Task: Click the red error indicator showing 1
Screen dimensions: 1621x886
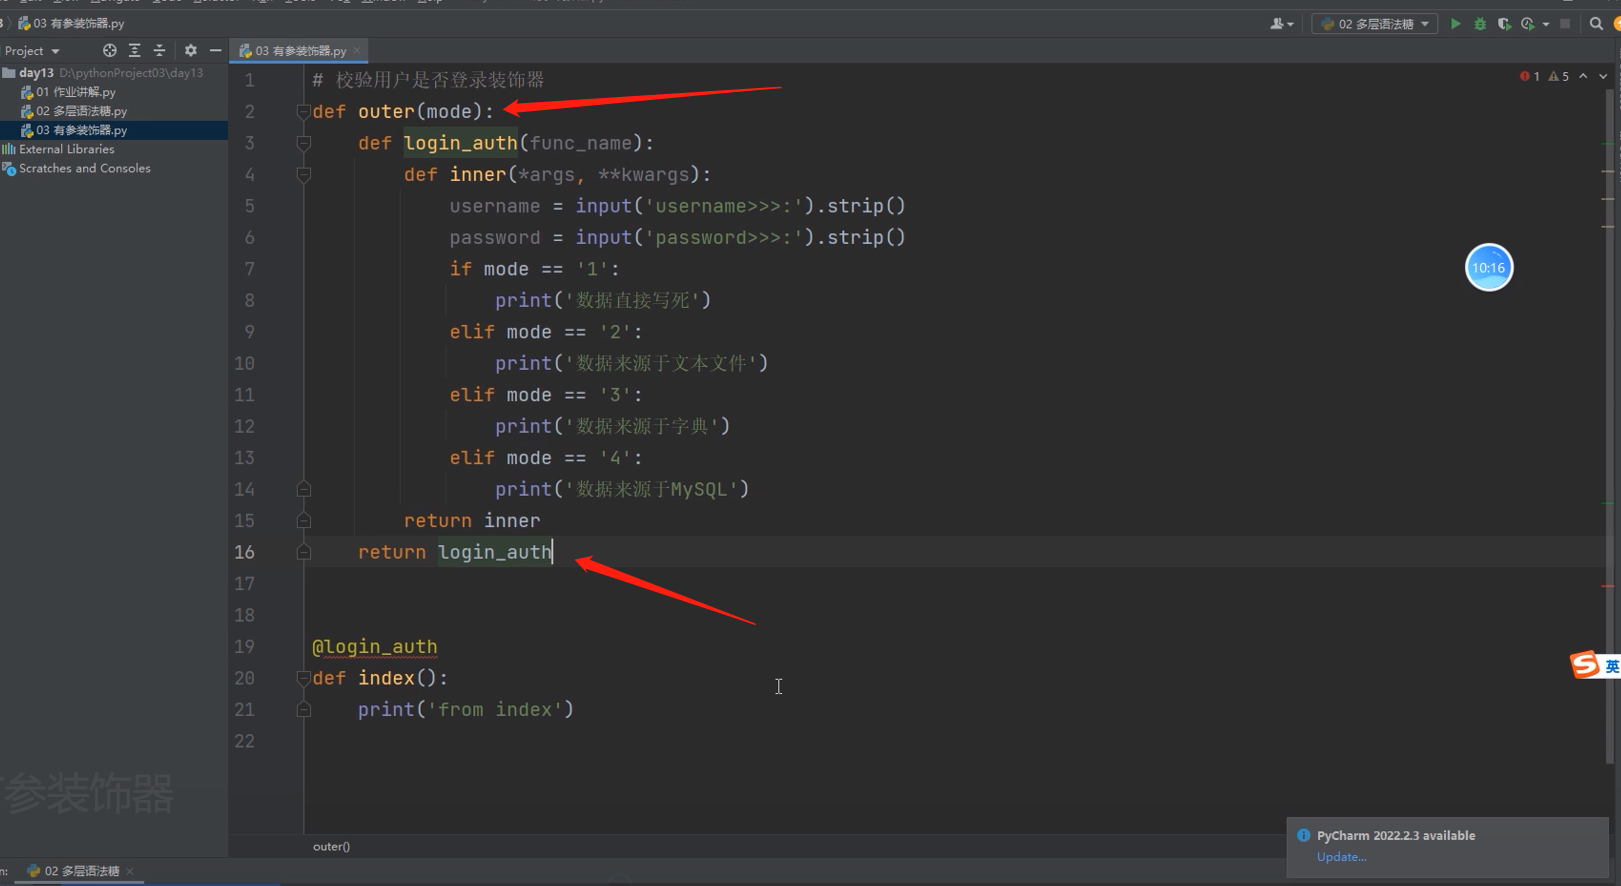Action: coord(1530,76)
